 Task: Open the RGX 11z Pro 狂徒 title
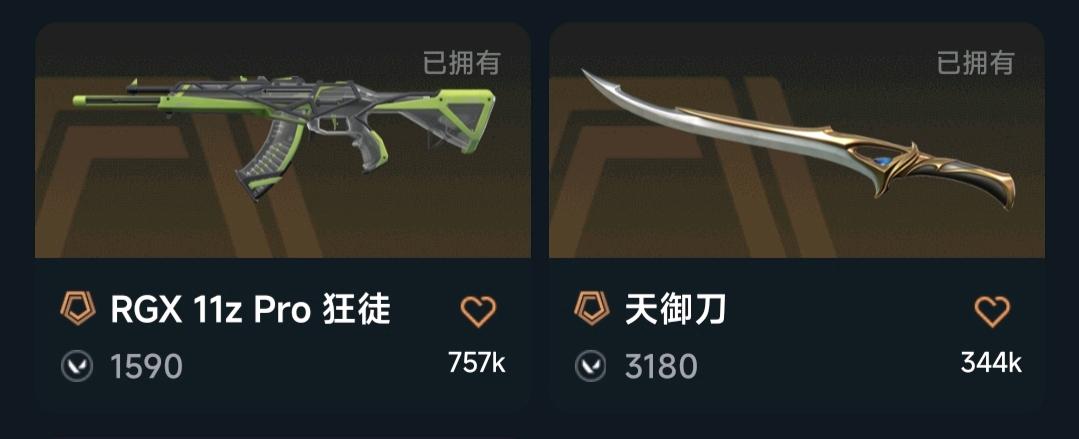tap(250, 310)
